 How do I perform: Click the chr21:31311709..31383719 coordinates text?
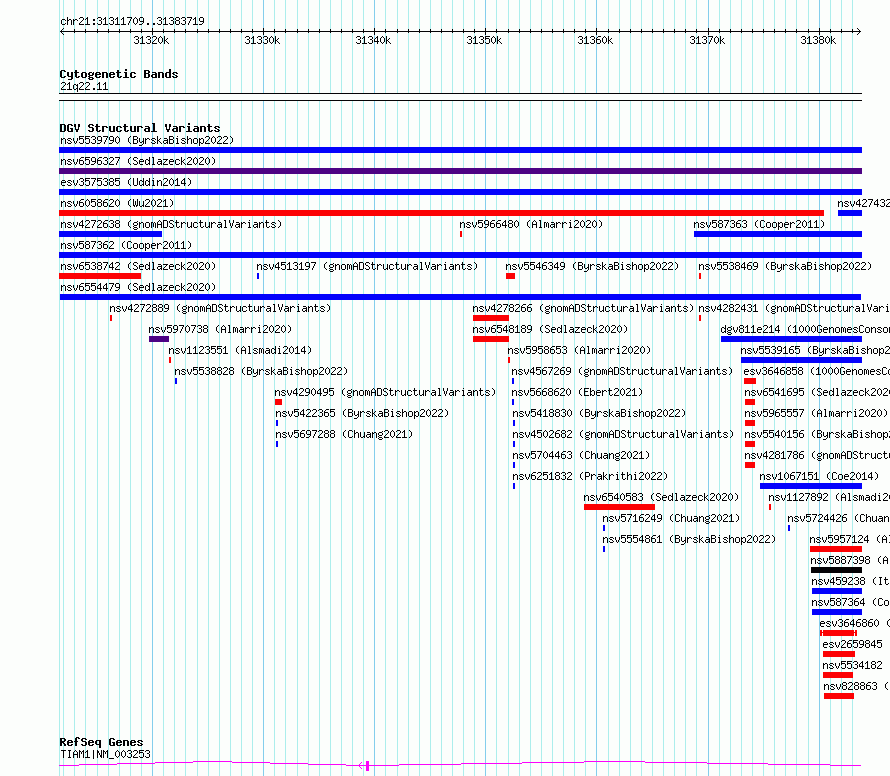tap(132, 21)
